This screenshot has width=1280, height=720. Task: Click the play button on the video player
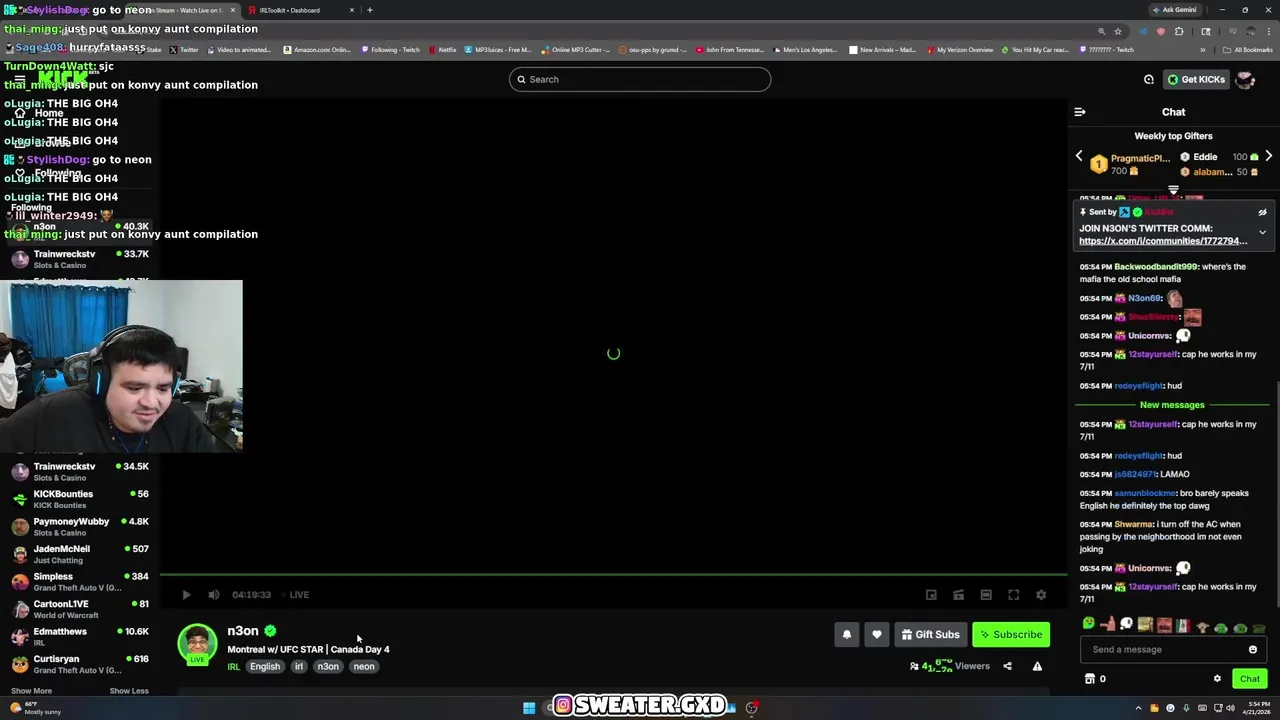coord(186,595)
